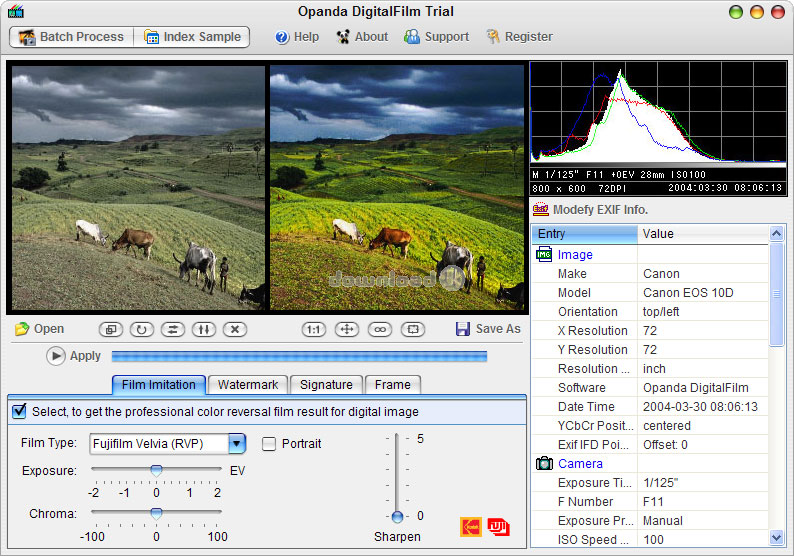Switch to the Film Imitation tab
This screenshot has height=556, width=794.
point(158,385)
